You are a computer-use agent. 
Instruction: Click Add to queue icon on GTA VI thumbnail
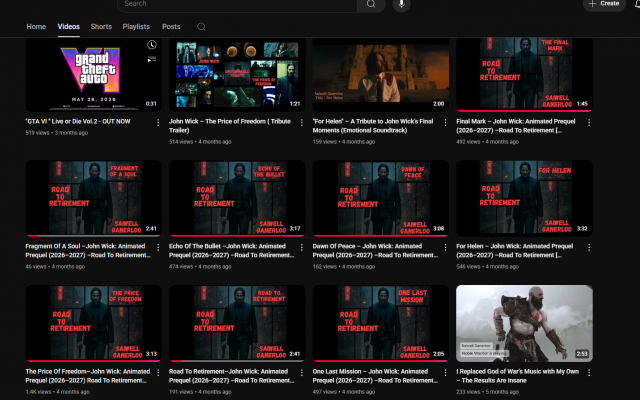[x=151, y=60]
